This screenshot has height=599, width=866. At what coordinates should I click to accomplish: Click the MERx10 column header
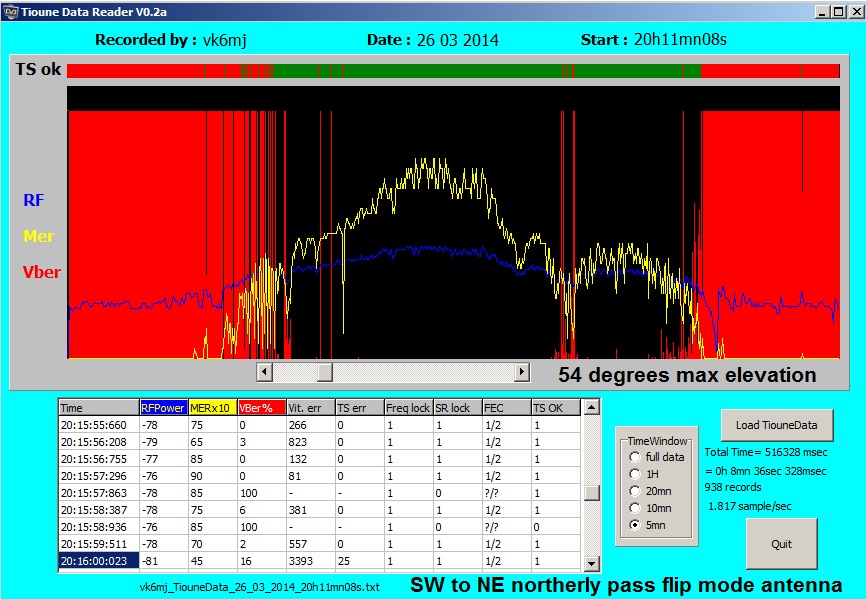(x=212, y=408)
